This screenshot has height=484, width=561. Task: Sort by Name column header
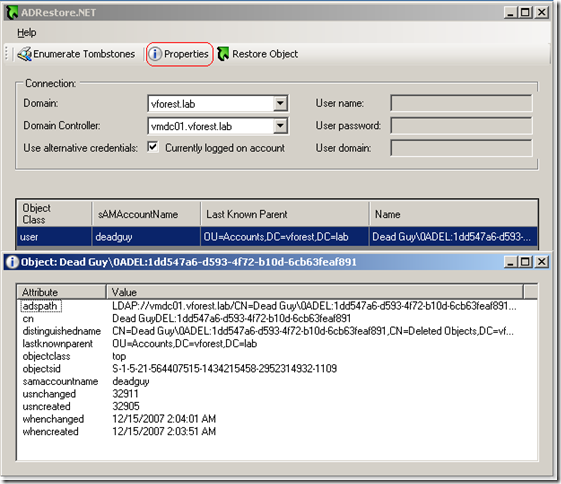click(x=453, y=214)
